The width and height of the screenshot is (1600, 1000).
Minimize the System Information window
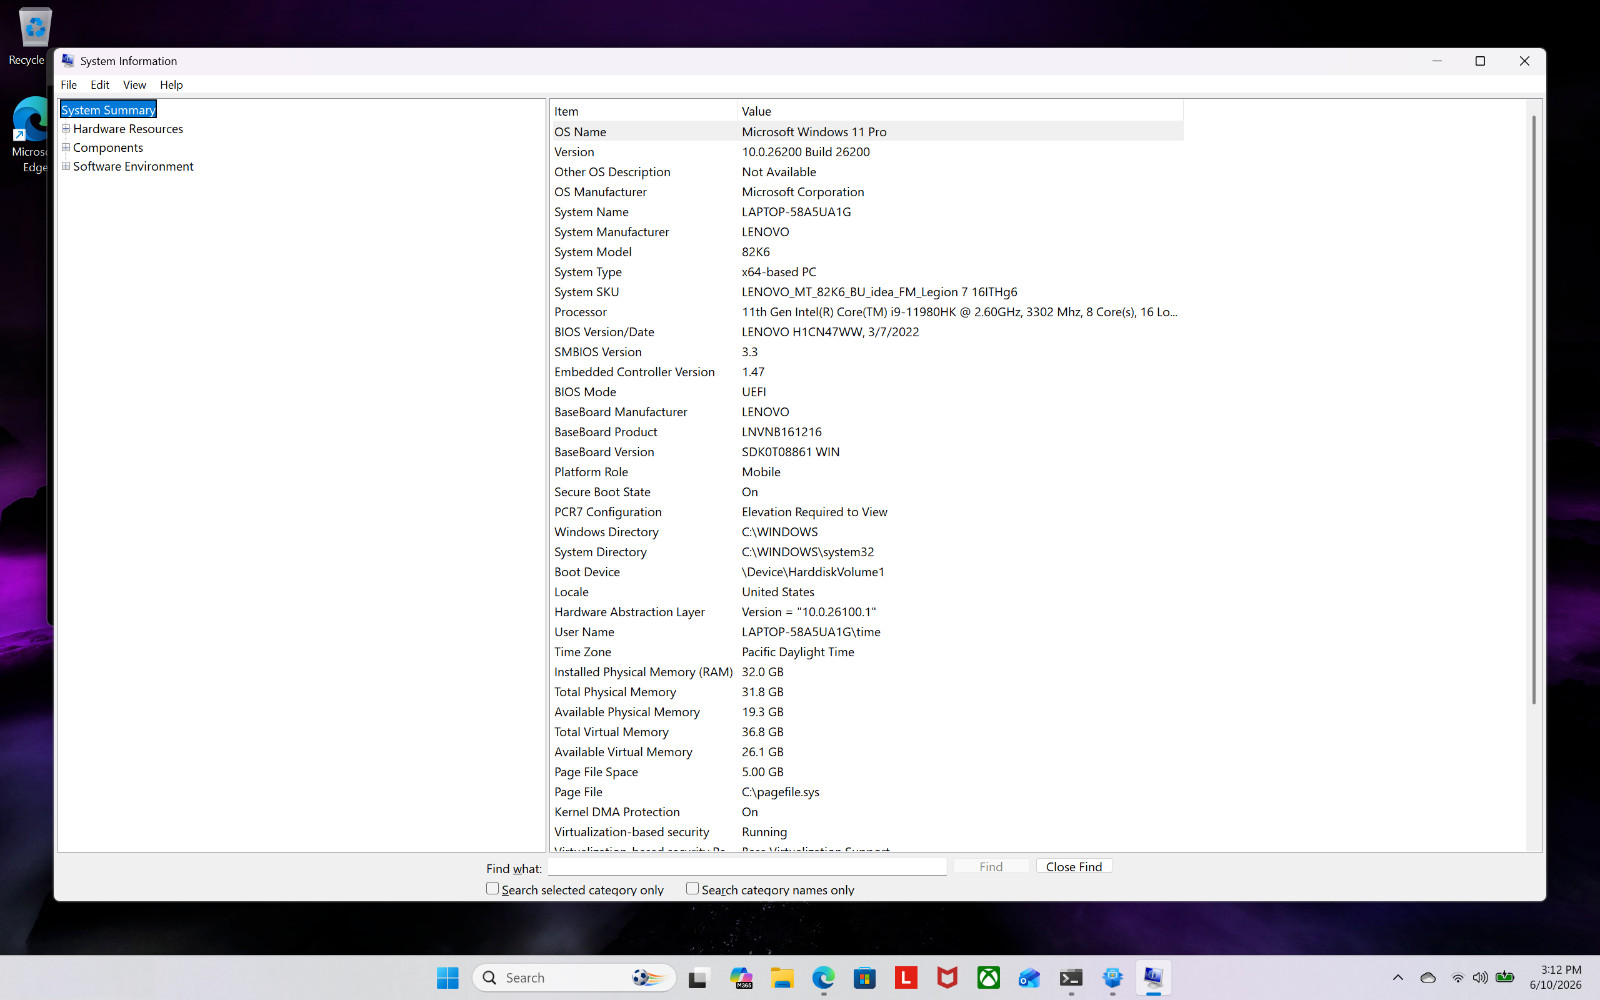tap(1437, 61)
